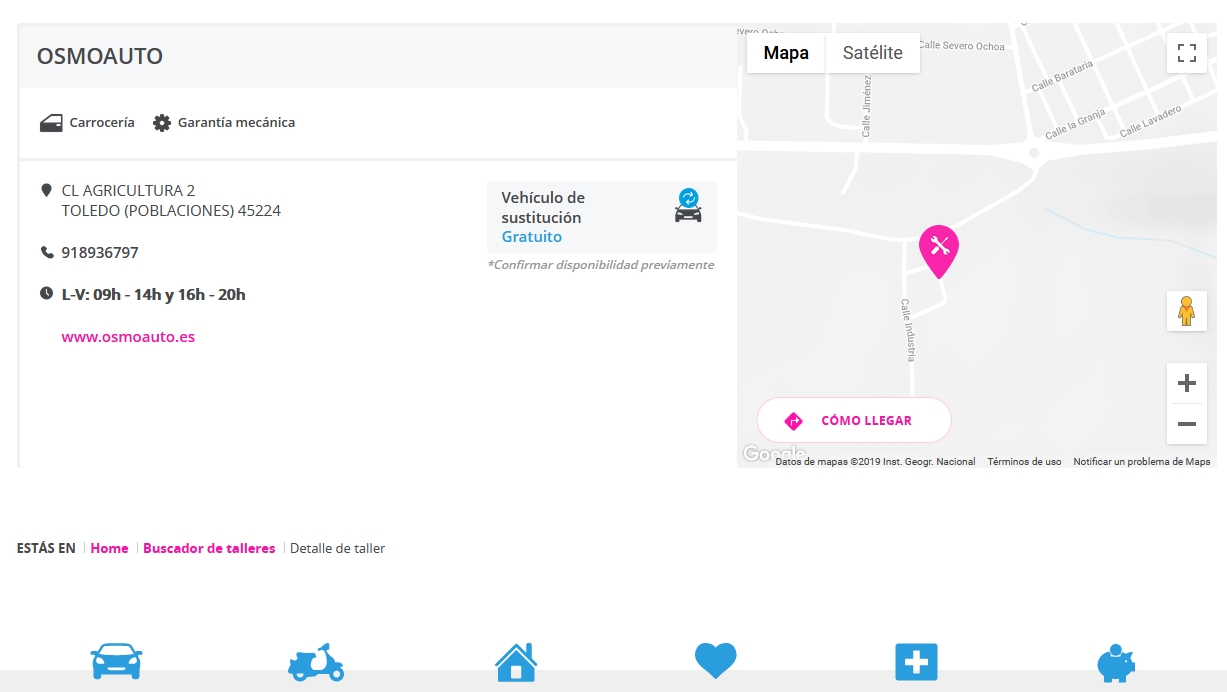Click the piggy bank savings icon

(x=1116, y=662)
